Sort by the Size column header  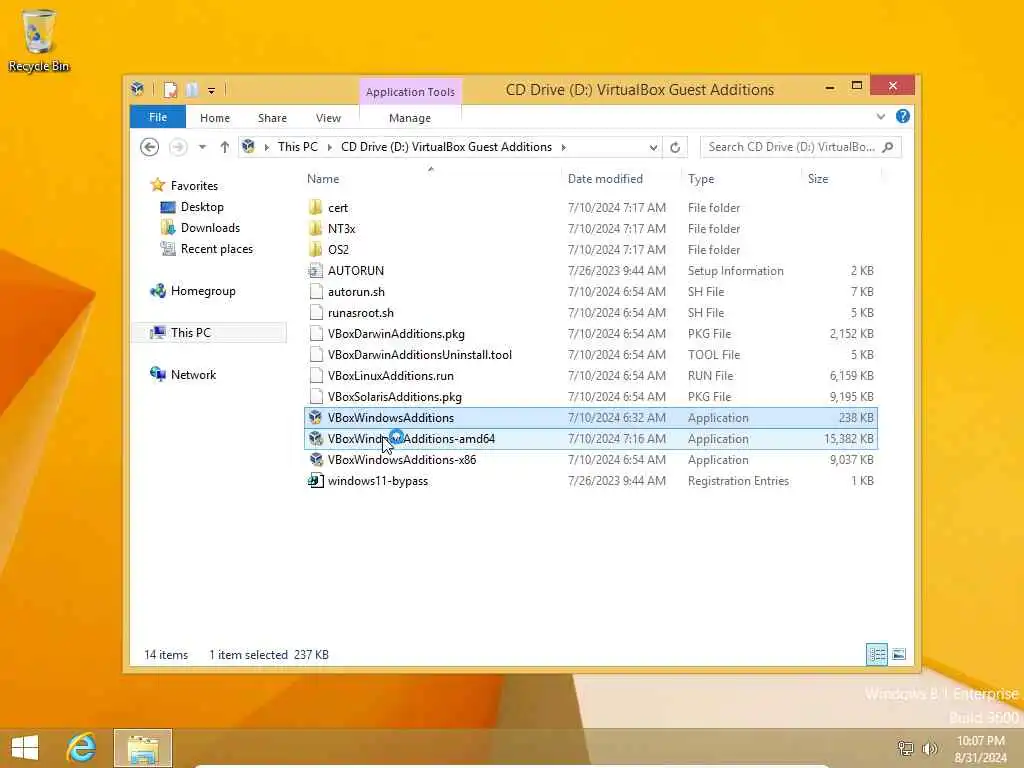(x=818, y=179)
